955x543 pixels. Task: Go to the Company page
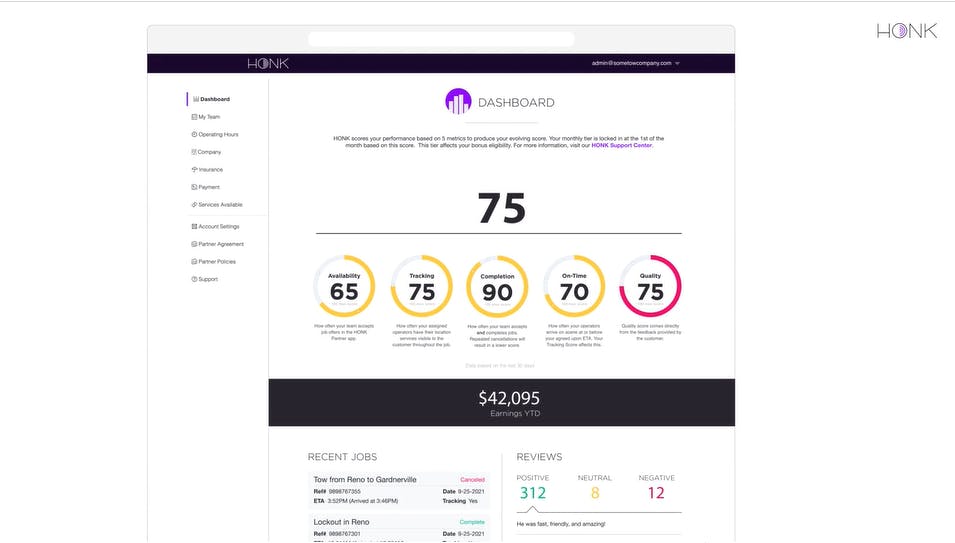point(209,152)
